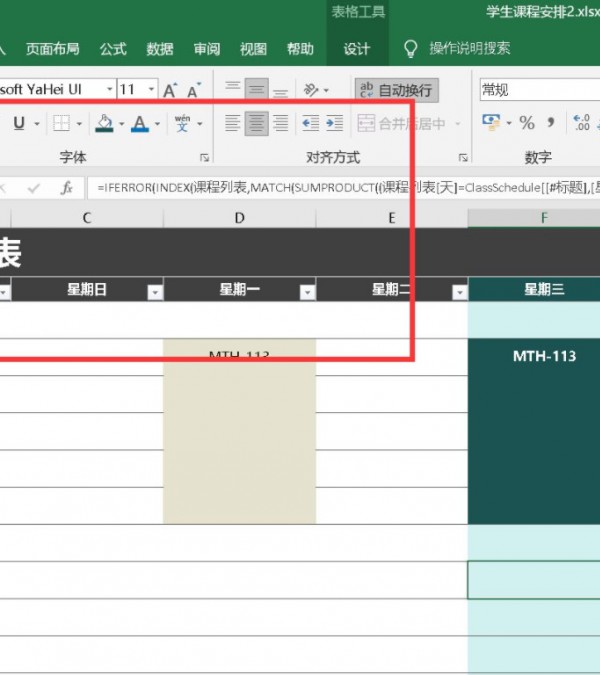Apply percent style format
This screenshot has height=675, width=600.
click(527, 123)
